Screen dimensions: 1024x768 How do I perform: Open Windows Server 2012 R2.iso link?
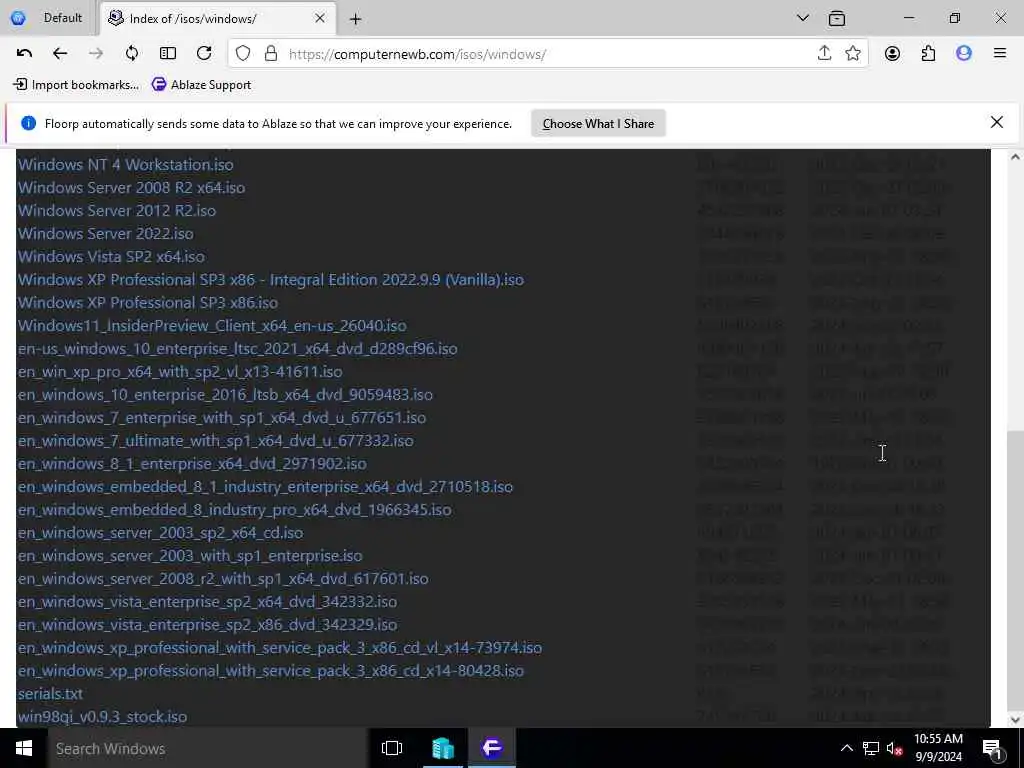click(117, 210)
